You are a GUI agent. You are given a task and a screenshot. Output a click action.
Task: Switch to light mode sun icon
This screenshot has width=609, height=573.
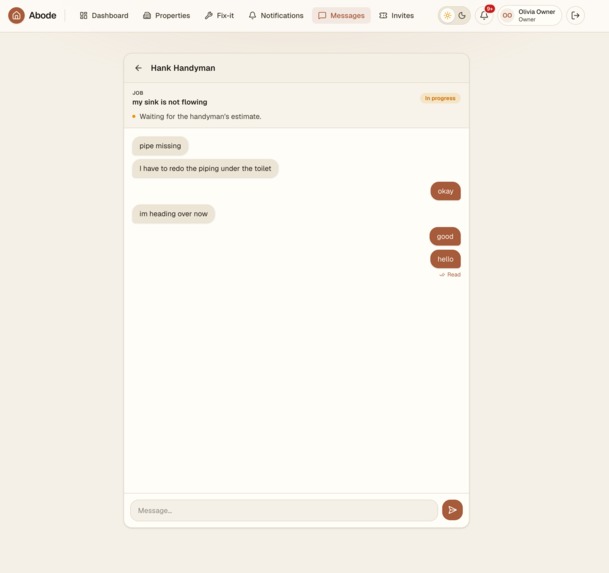tap(447, 16)
